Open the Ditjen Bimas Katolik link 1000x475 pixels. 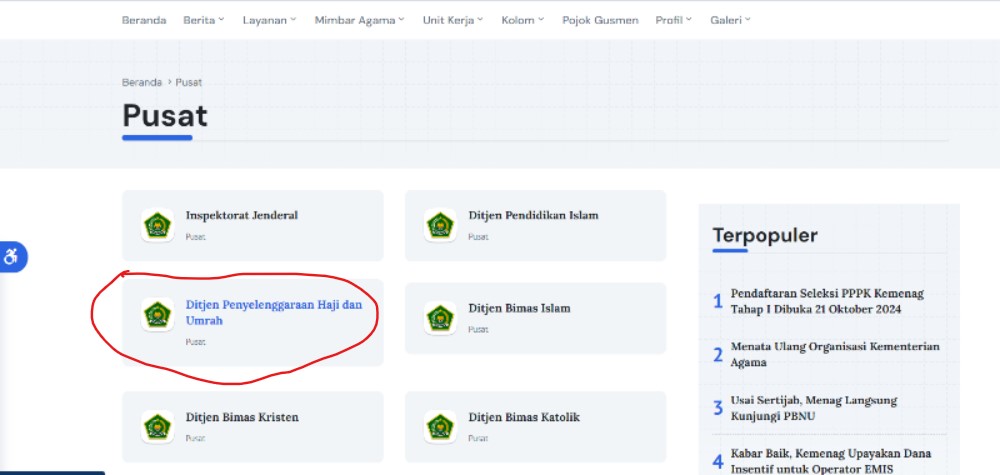tap(524, 417)
